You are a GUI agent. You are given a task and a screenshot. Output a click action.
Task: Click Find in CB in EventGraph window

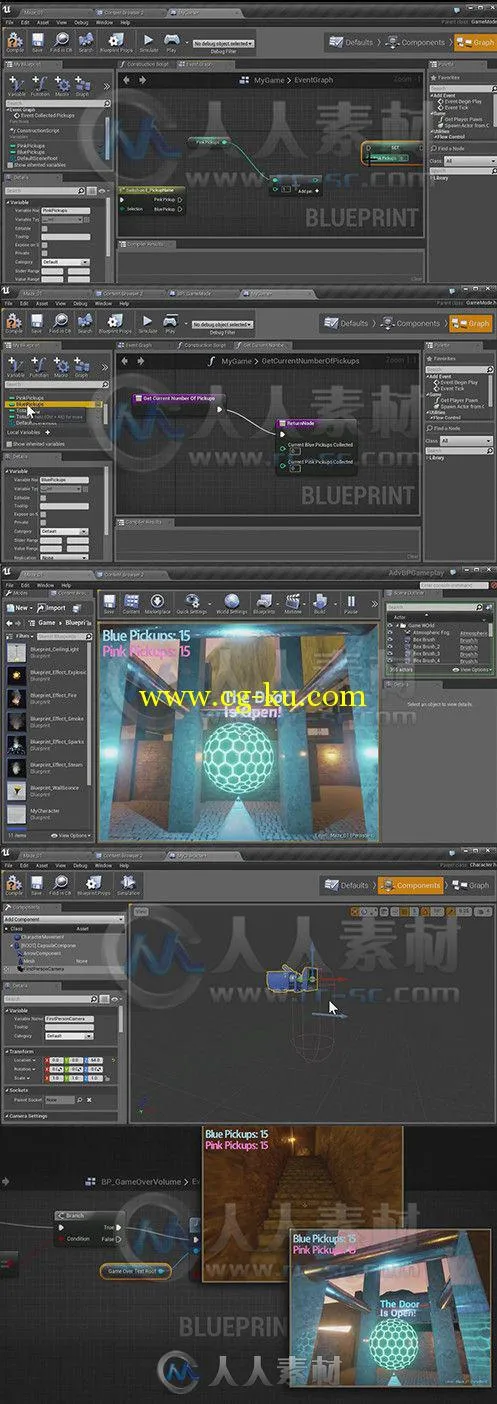(61, 44)
